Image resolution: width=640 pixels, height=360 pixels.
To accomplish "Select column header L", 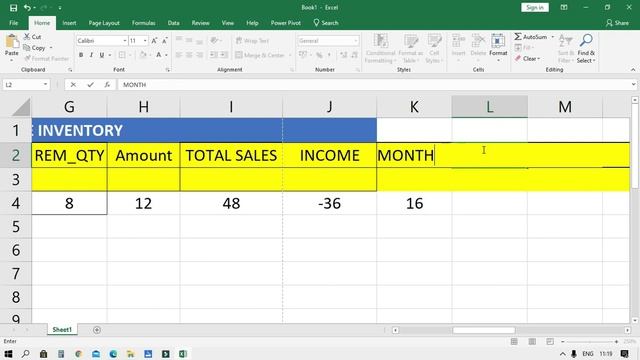I will (x=489, y=107).
